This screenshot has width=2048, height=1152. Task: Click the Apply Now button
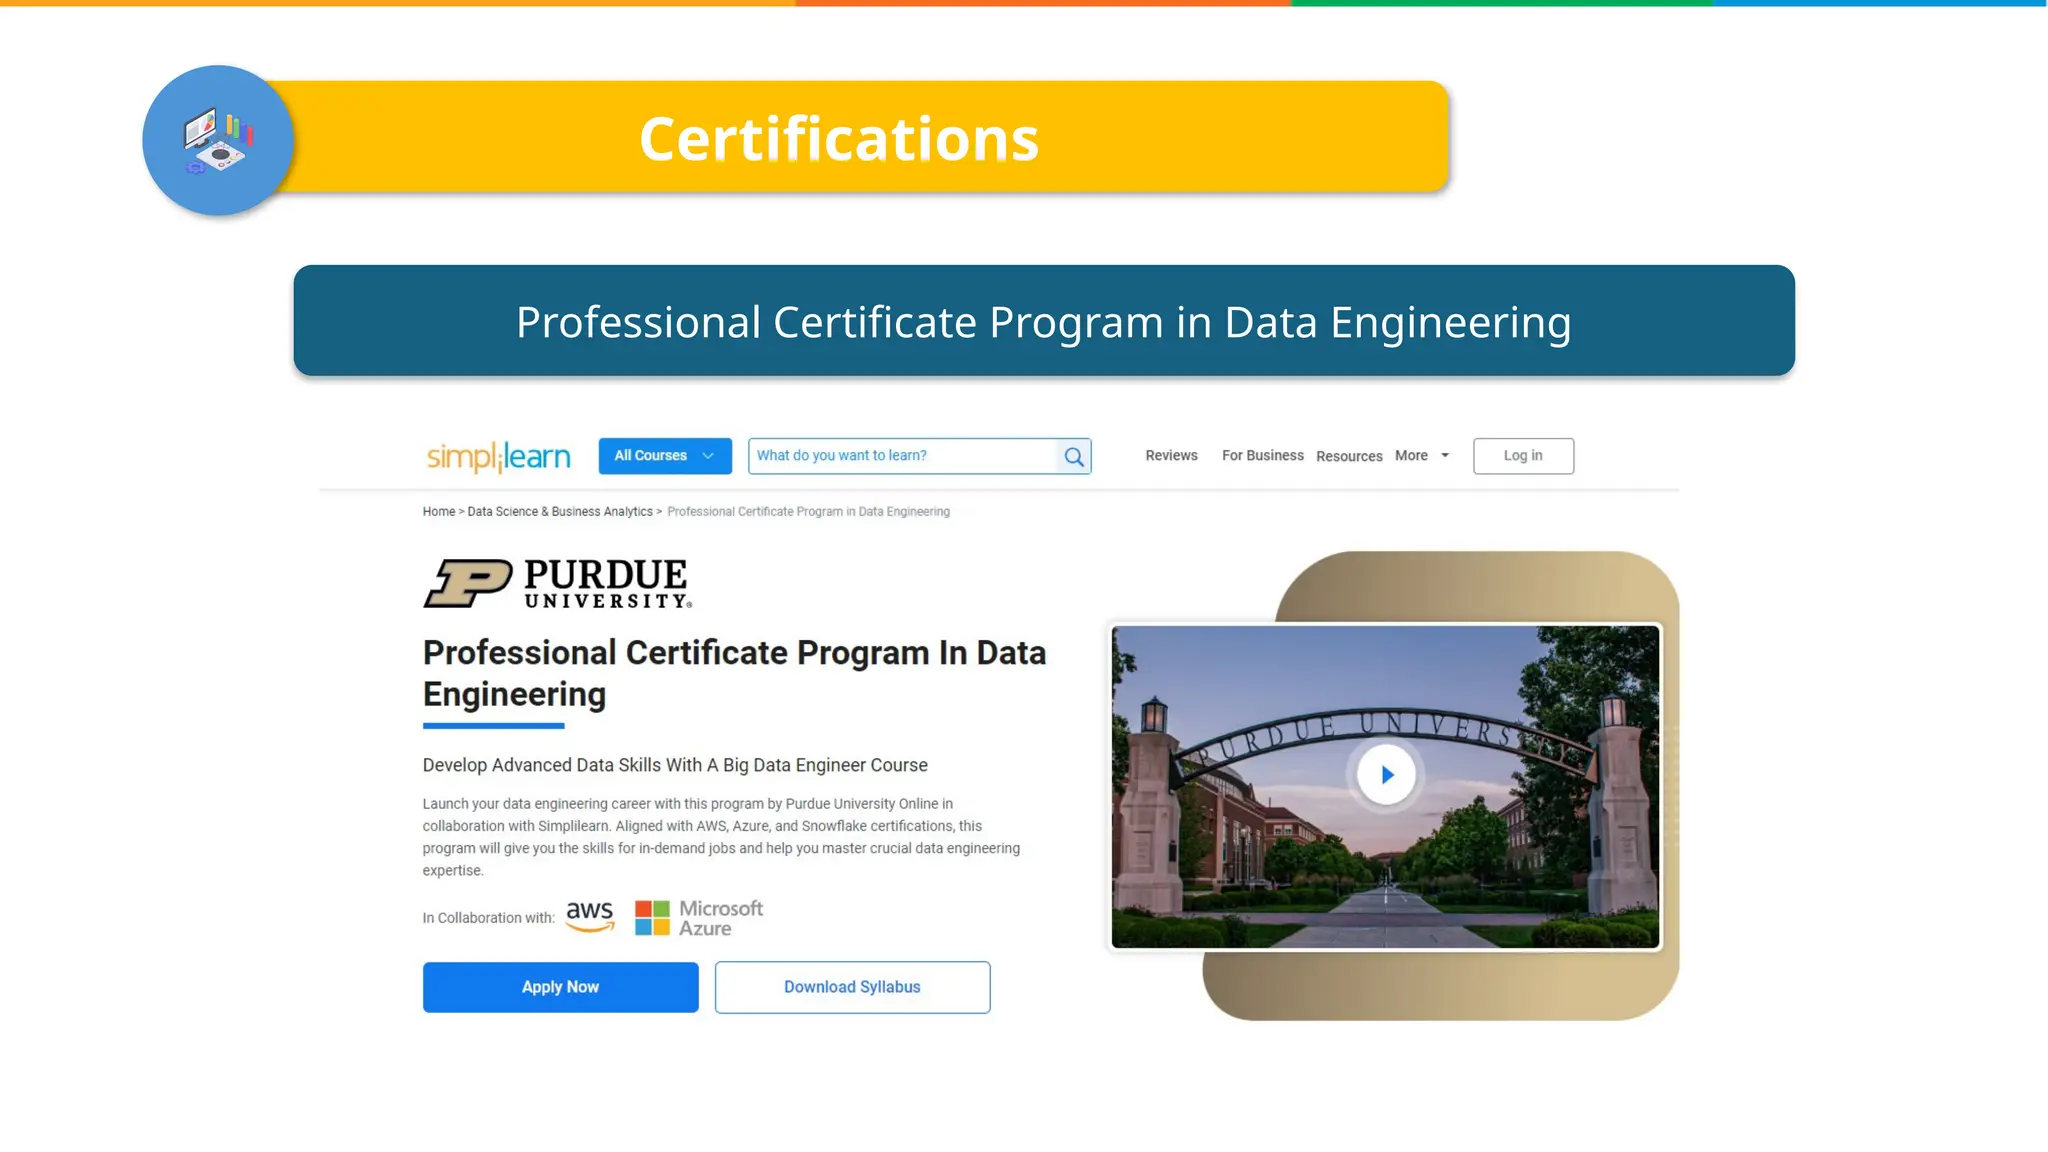(x=560, y=987)
